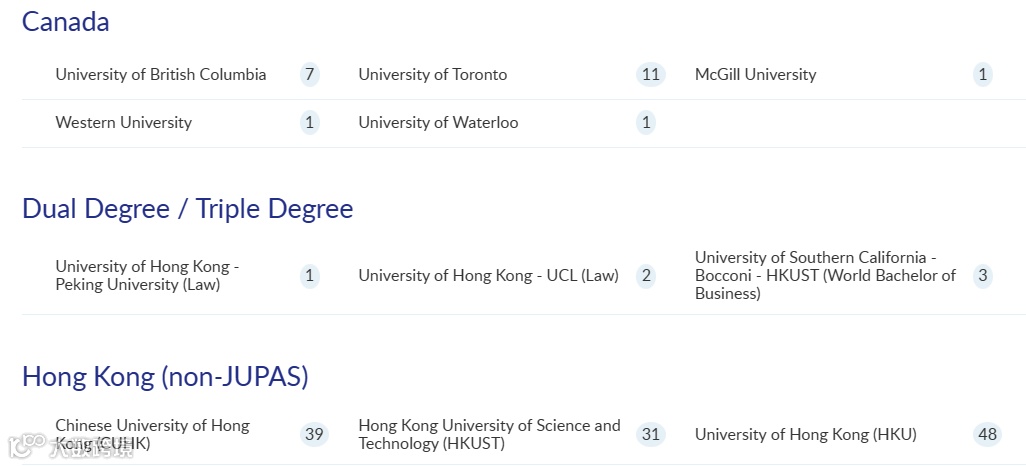Click the Western University entry
1026x466 pixels.
pyautogui.click(x=123, y=123)
